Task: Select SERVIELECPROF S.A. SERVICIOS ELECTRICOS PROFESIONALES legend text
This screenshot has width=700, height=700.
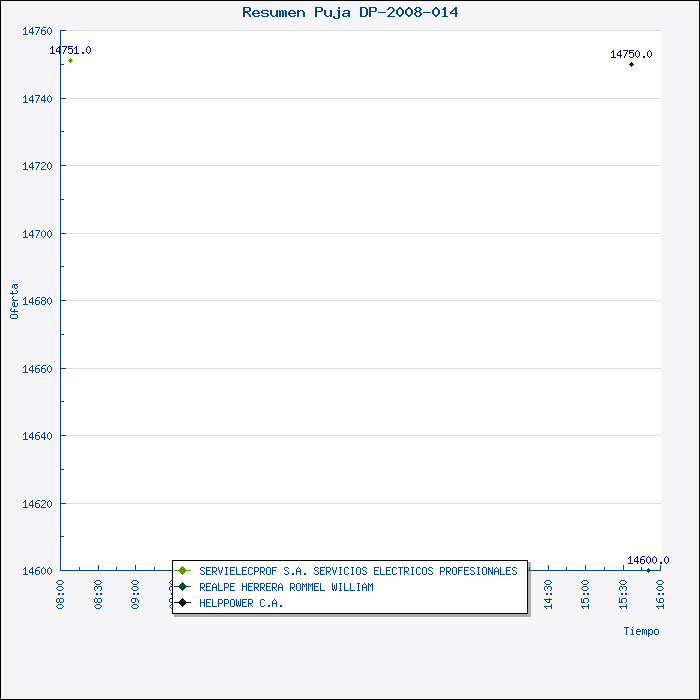Action: [x=358, y=571]
